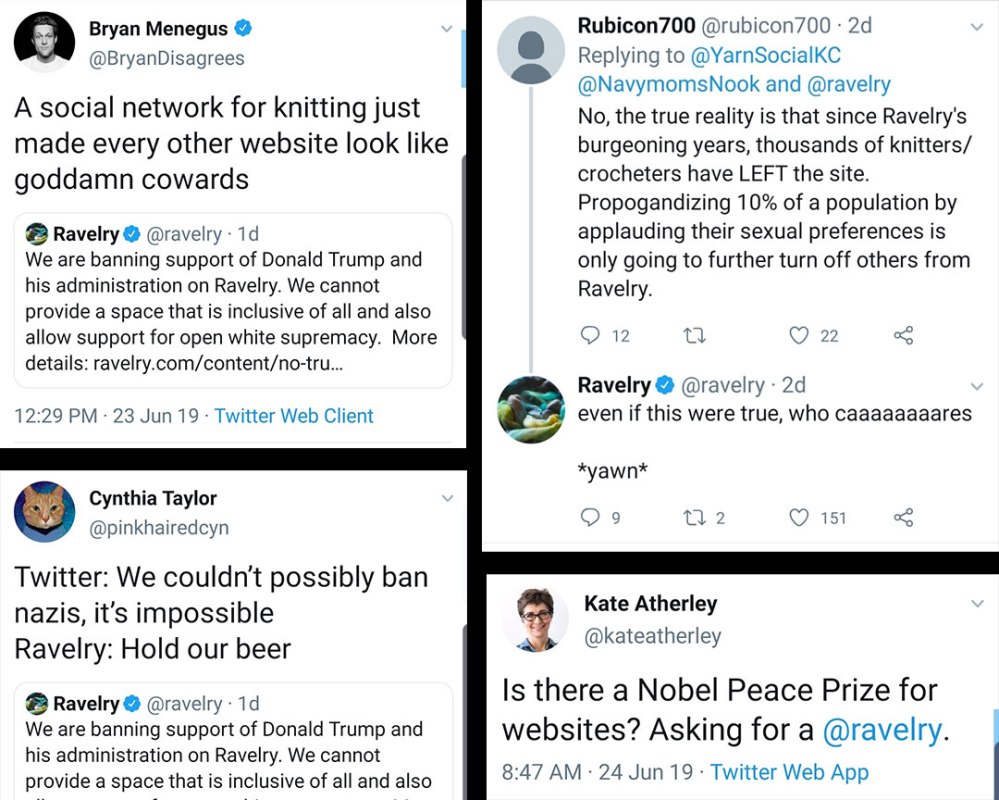Click the Twitter Web App source link

coord(790,772)
